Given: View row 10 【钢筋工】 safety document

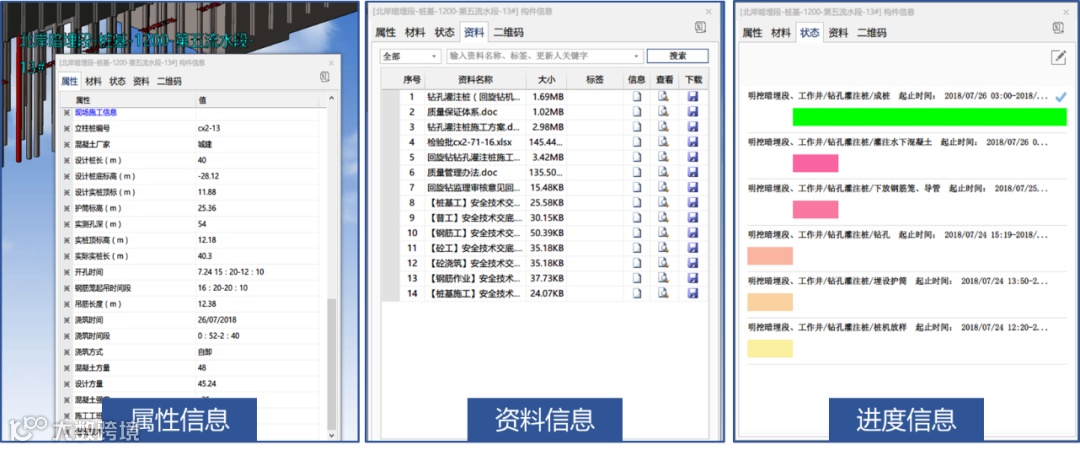Looking at the screenshot, I should [x=664, y=232].
